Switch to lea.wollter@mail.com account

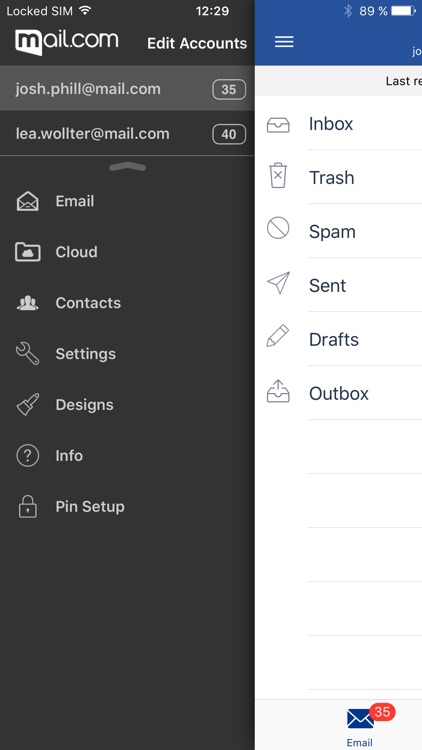pyautogui.click(x=127, y=133)
